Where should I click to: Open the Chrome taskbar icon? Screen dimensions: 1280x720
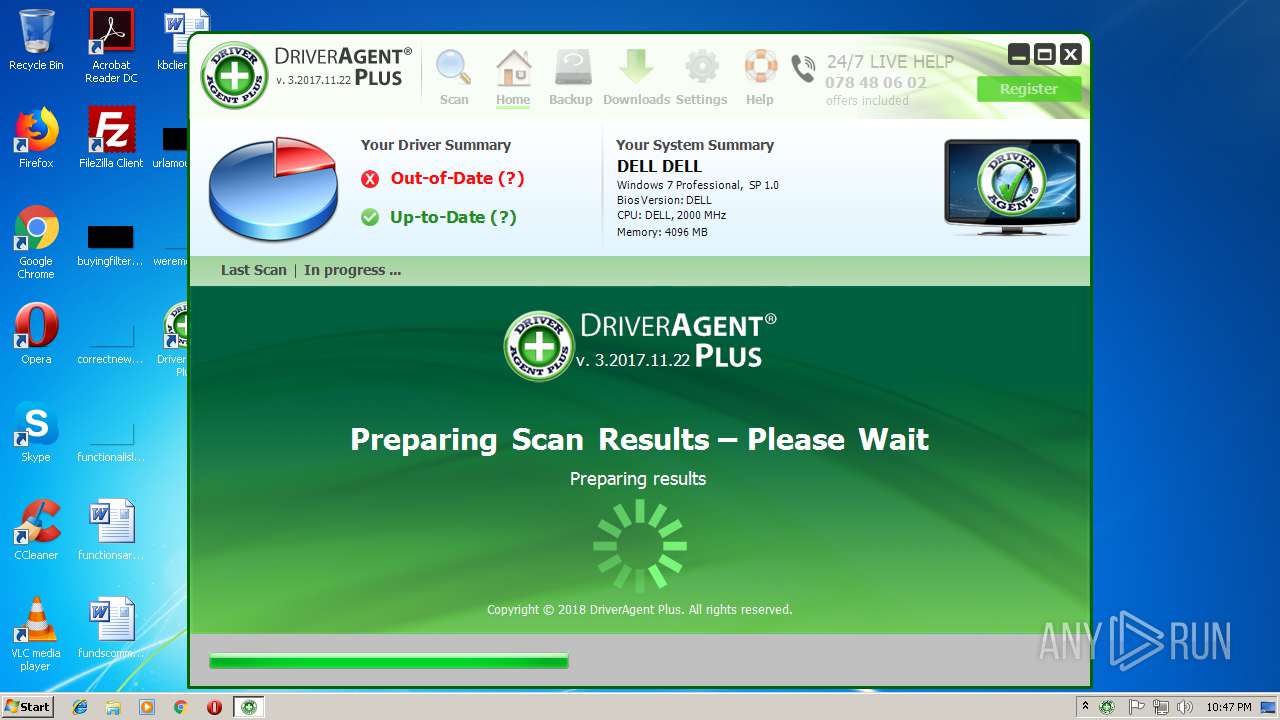click(180, 707)
